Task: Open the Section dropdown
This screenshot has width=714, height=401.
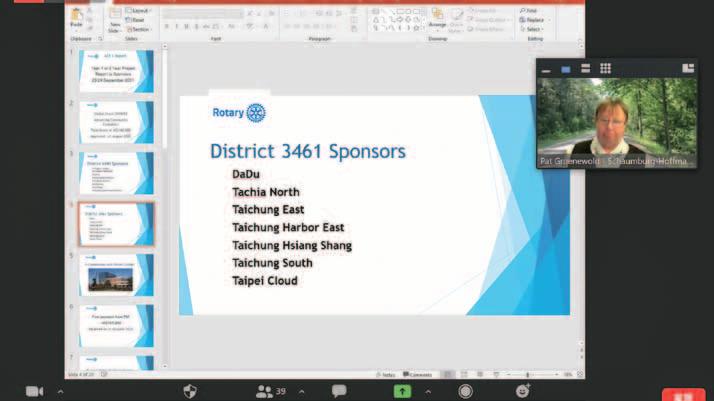Action: (138, 29)
